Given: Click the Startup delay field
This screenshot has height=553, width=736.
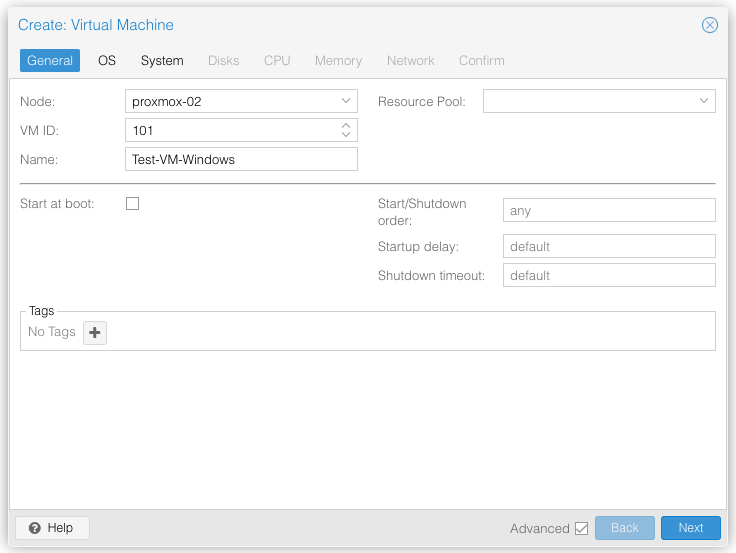Looking at the screenshot, I should tap(609, 246).
